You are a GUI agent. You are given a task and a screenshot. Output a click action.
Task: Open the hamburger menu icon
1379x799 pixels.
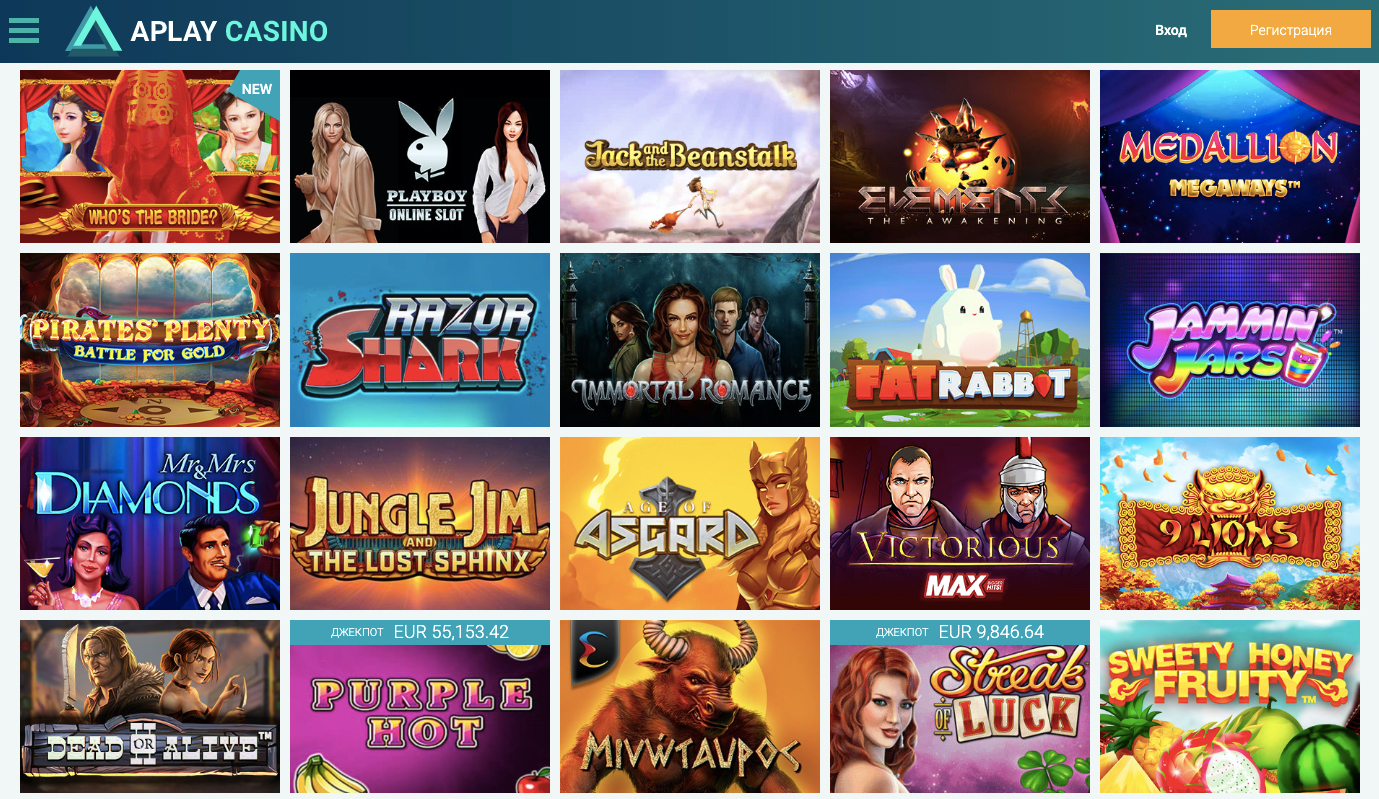23,30
